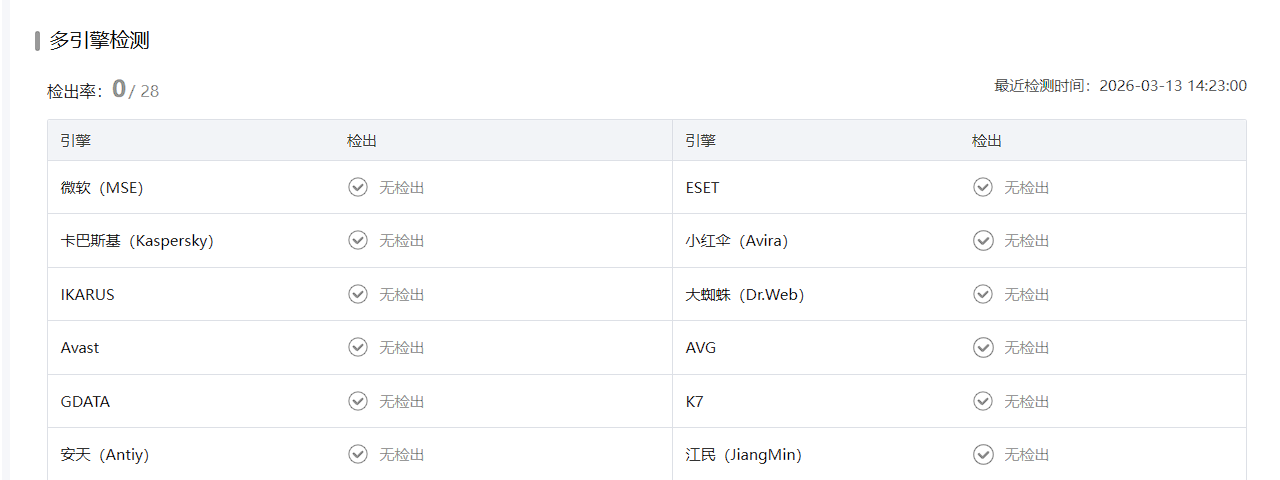
Task: Click the left 引擎 column header
Action: click(75, 141)
